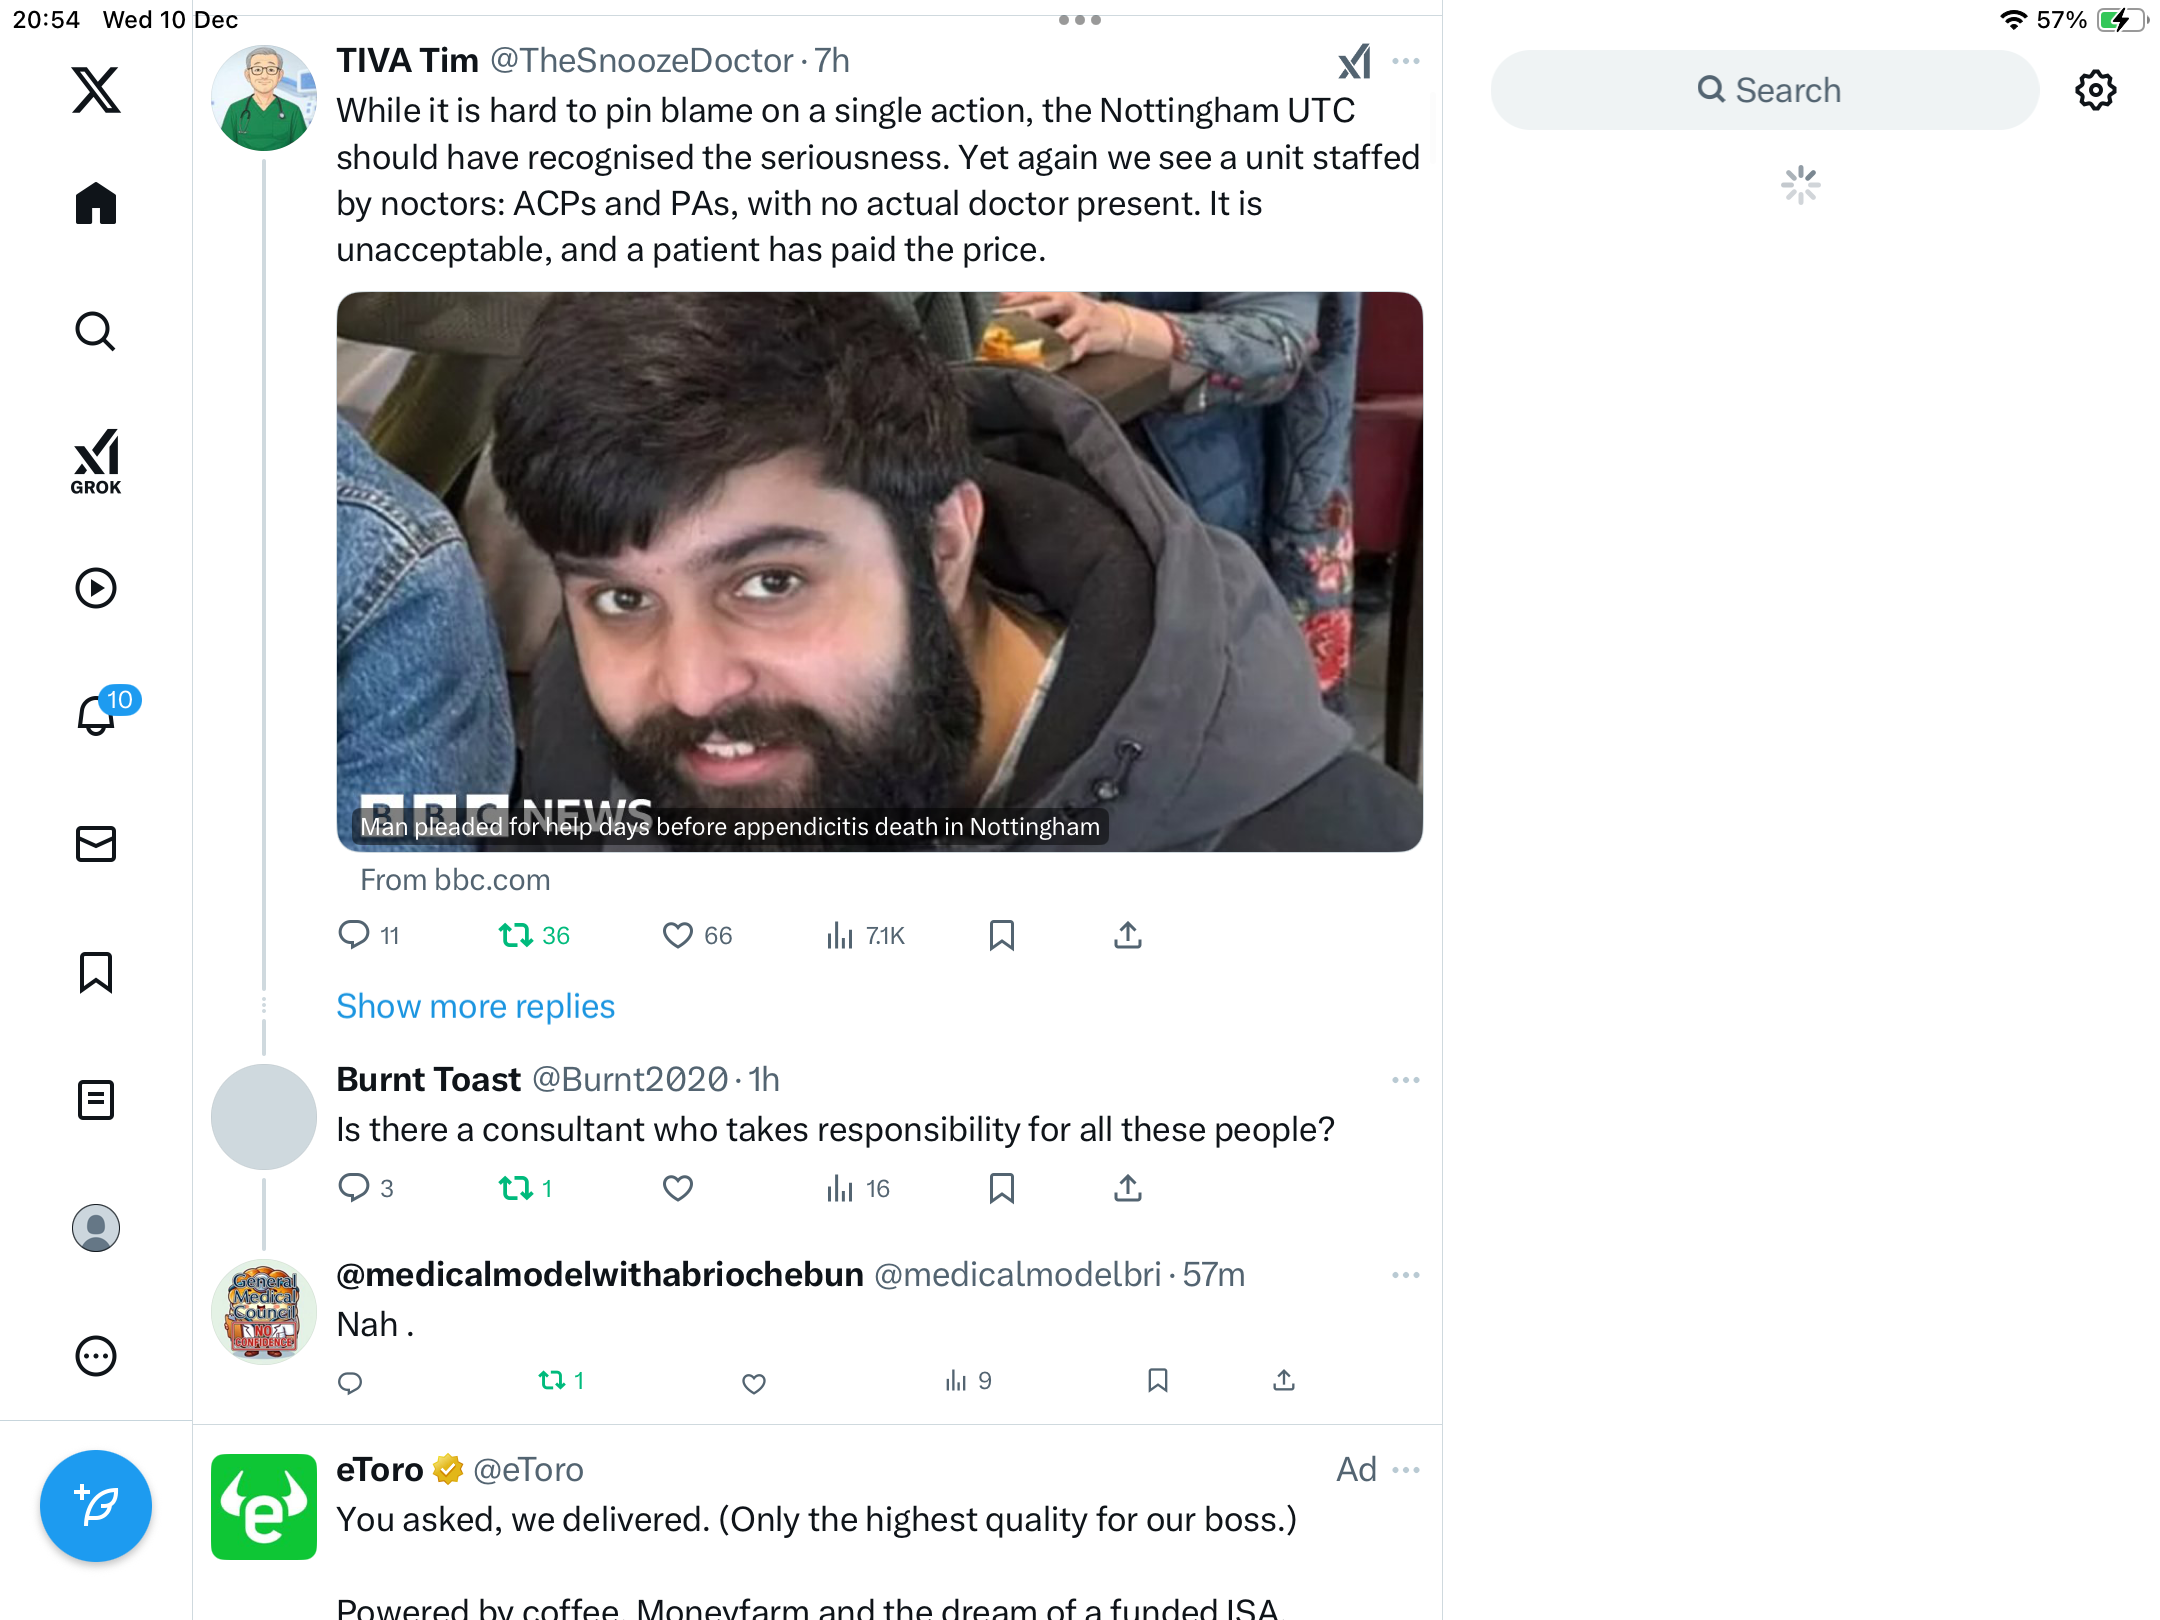
Task: Bookmark Burnt Toast's reply
Action: click(1002, 1188)
